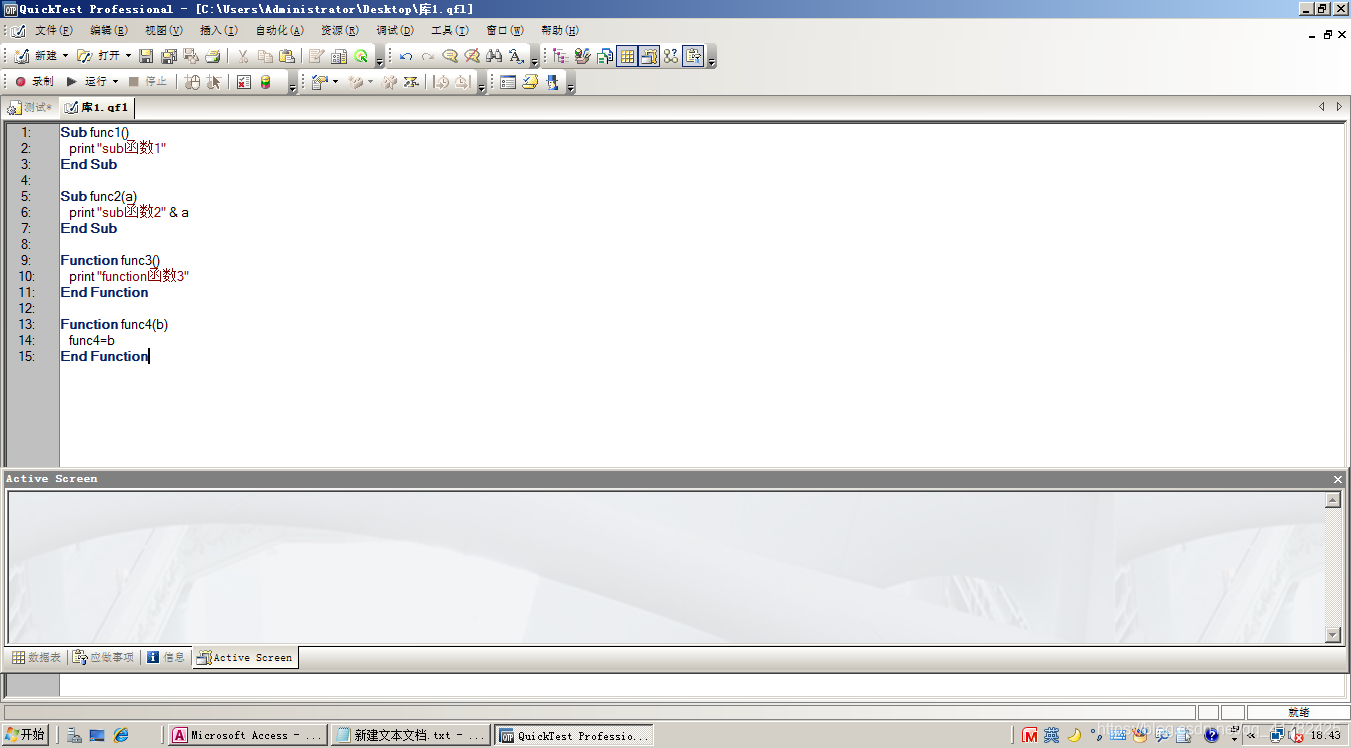Open the New (新建) dropdown arrow

[65, 56]
